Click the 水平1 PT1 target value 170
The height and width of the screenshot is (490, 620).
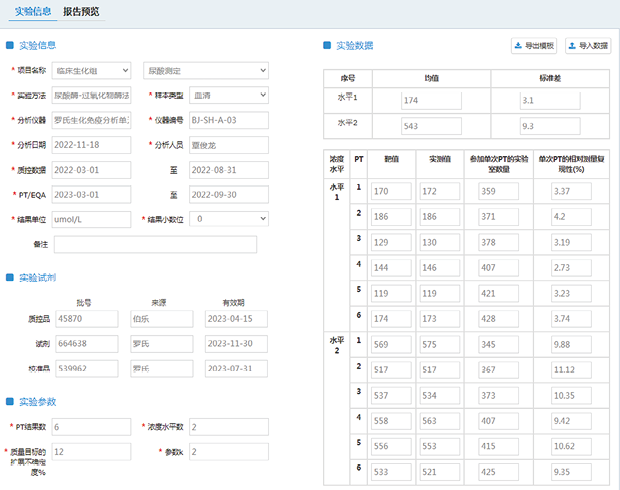(x=391, y=191)
